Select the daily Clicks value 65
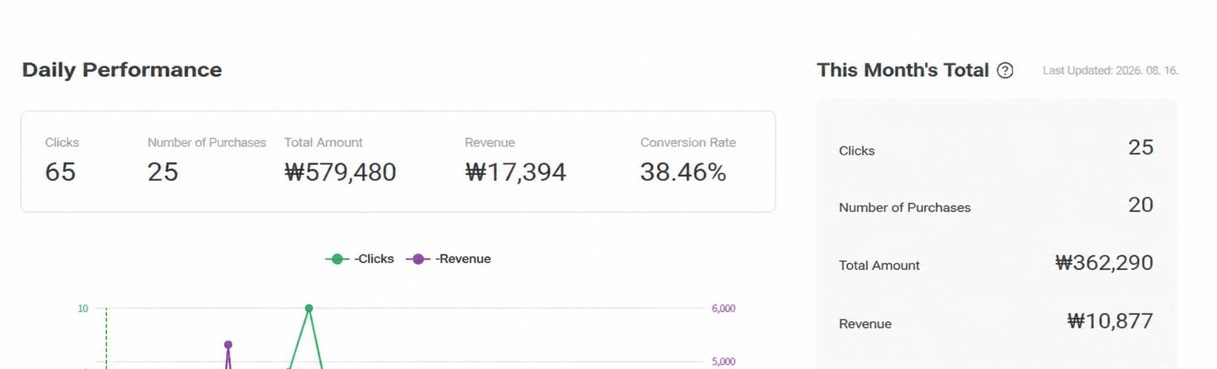Viewport: 1217px width, 369px height. pos(60,172)
